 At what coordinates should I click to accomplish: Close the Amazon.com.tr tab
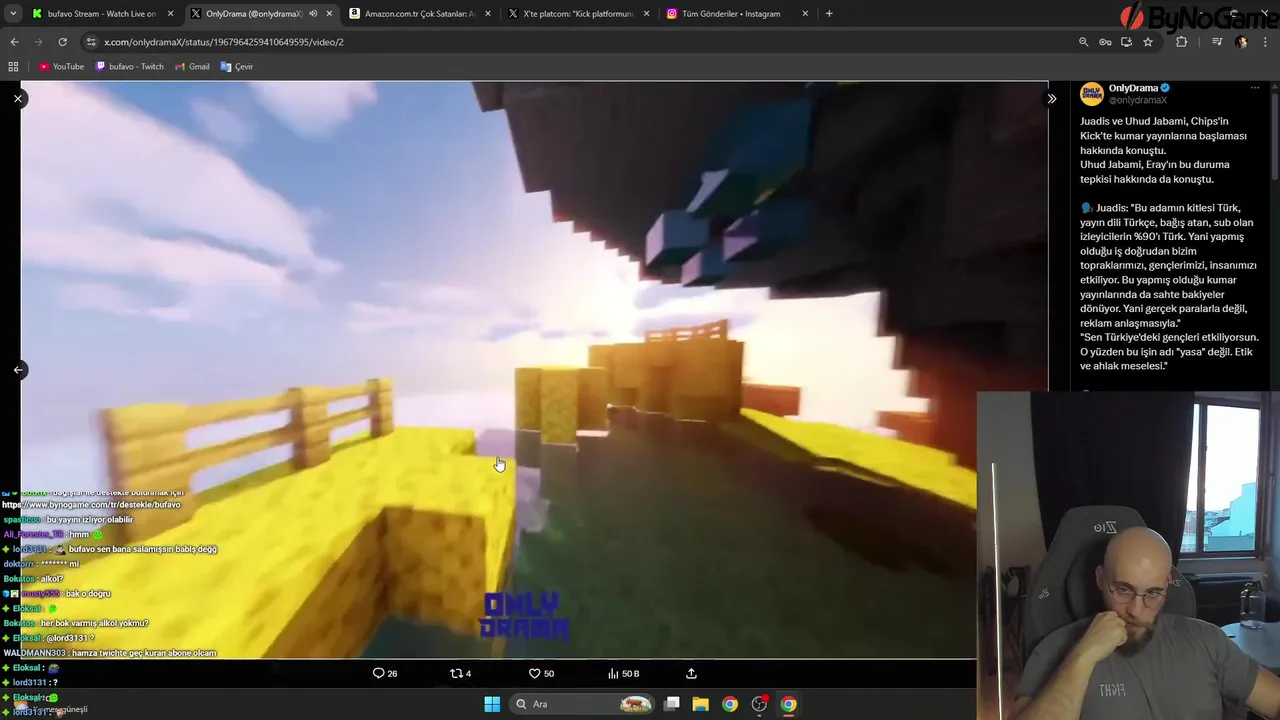[487, 14]
